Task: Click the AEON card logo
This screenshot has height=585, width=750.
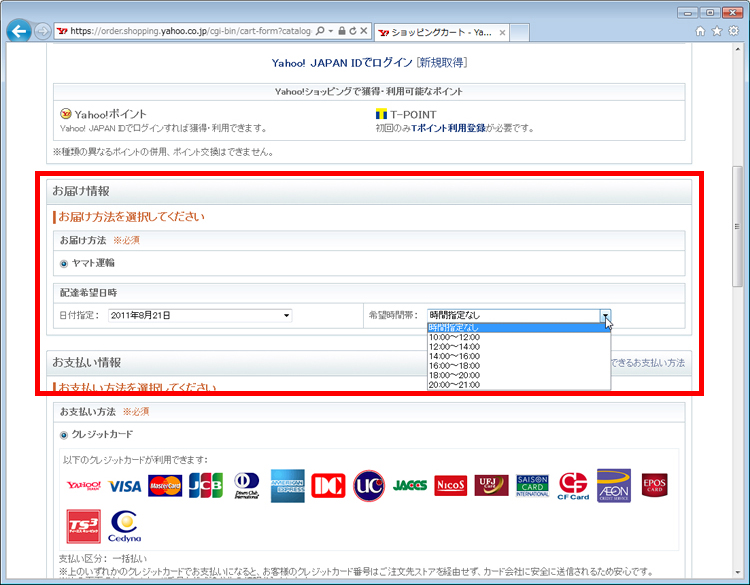Action: point(614,486)
